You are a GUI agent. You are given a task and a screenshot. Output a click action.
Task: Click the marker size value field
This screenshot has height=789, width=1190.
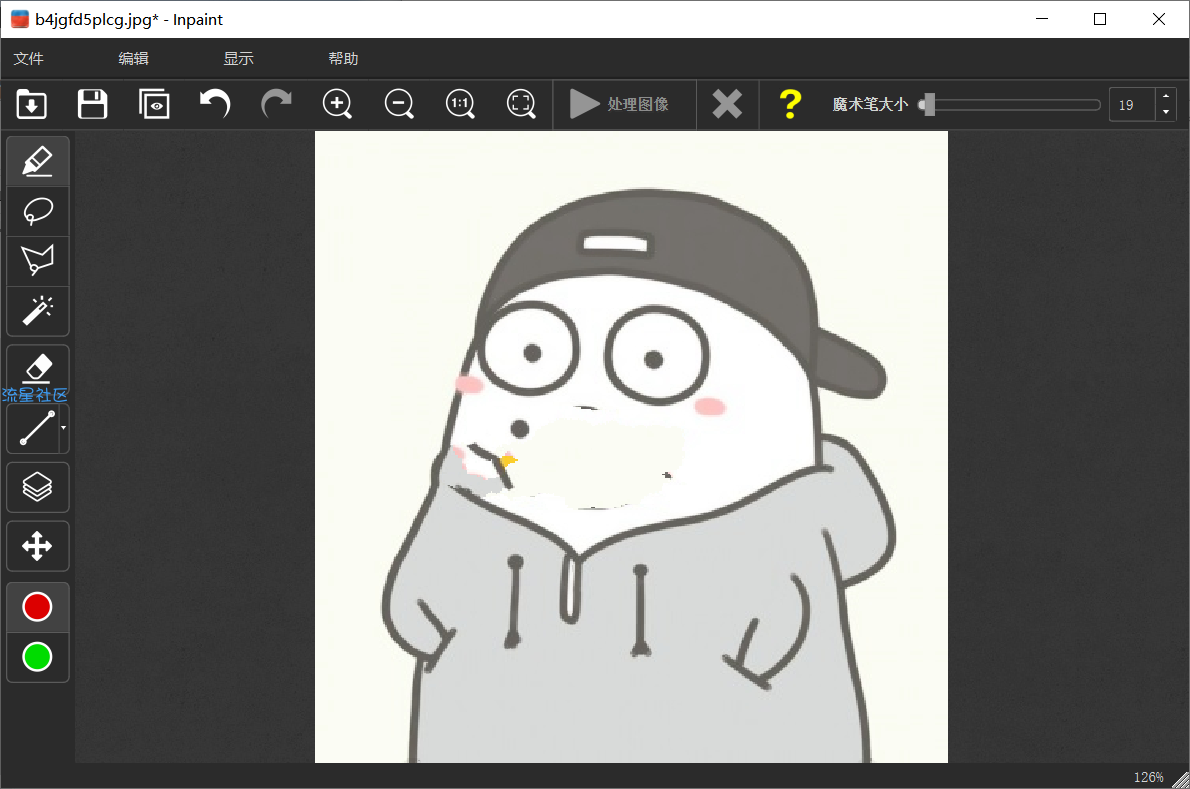1132,105
